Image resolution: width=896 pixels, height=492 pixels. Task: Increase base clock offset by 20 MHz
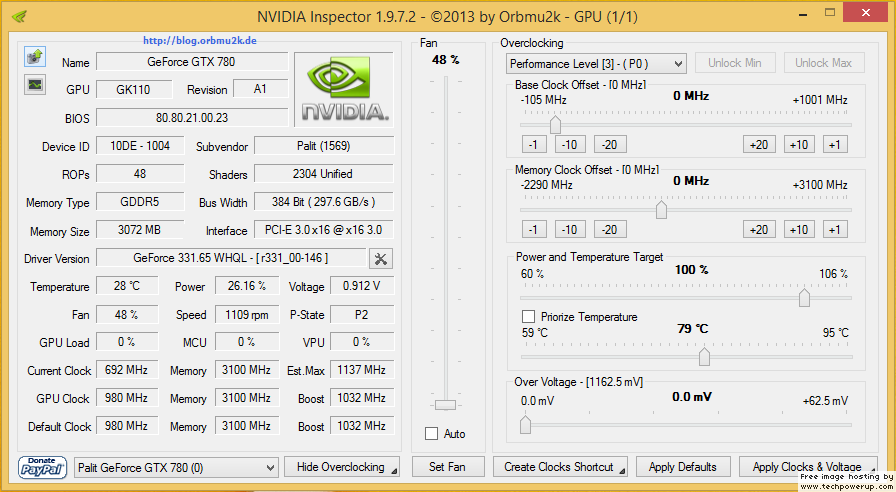click(759, 145)
